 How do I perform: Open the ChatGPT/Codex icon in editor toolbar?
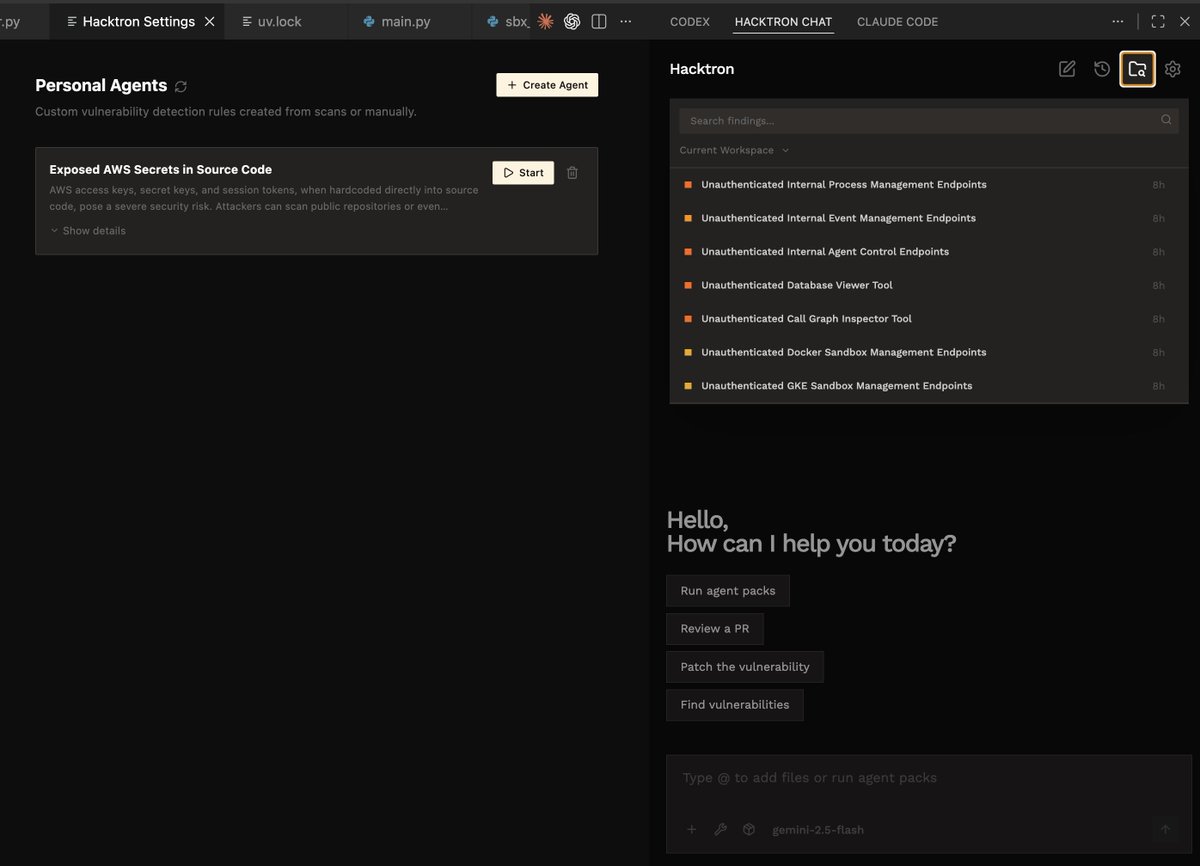[572, 21]
